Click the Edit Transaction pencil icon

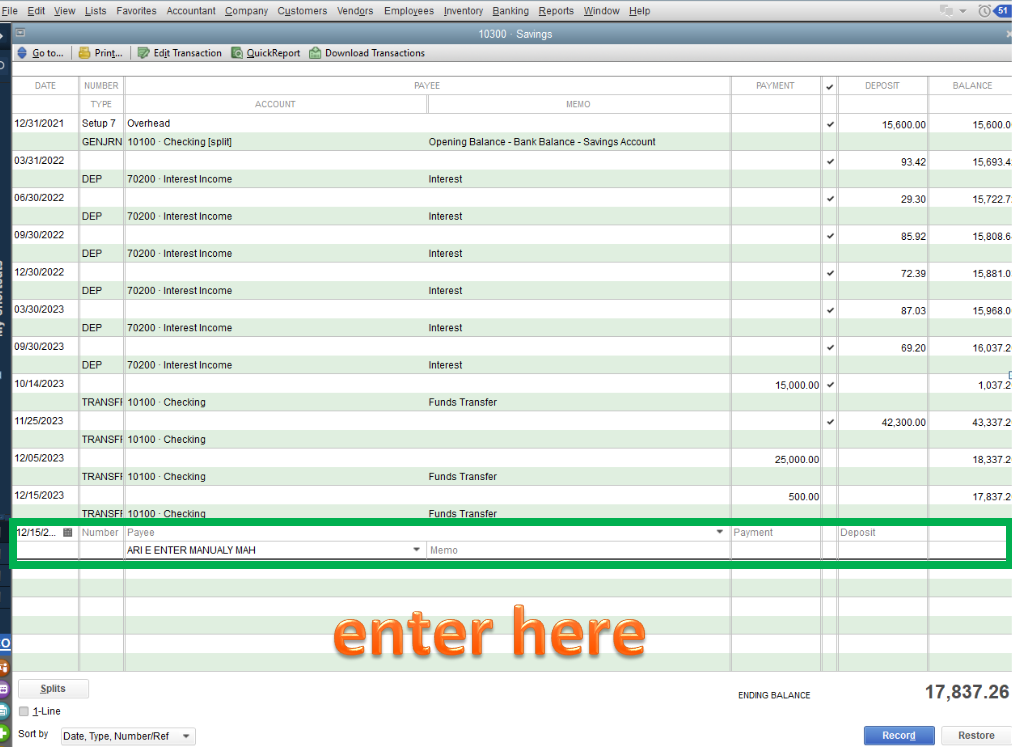[143, 53]
